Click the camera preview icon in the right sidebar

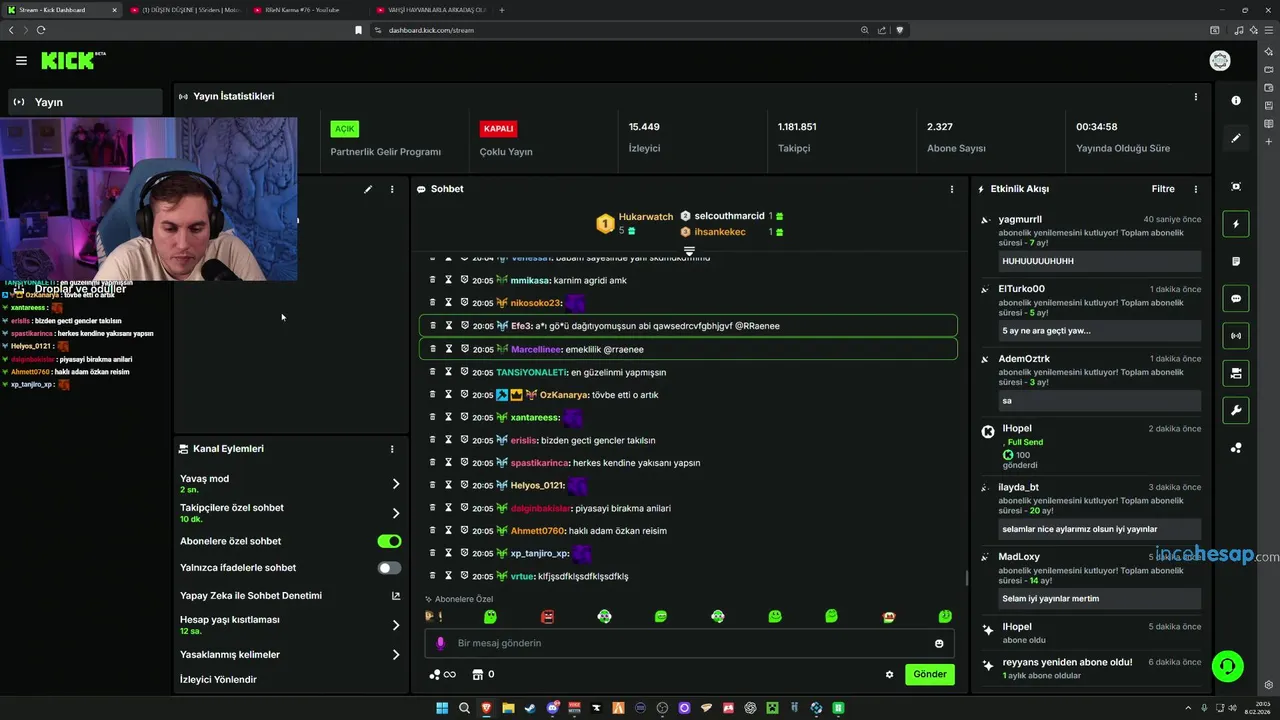(x=1236, y=373)
